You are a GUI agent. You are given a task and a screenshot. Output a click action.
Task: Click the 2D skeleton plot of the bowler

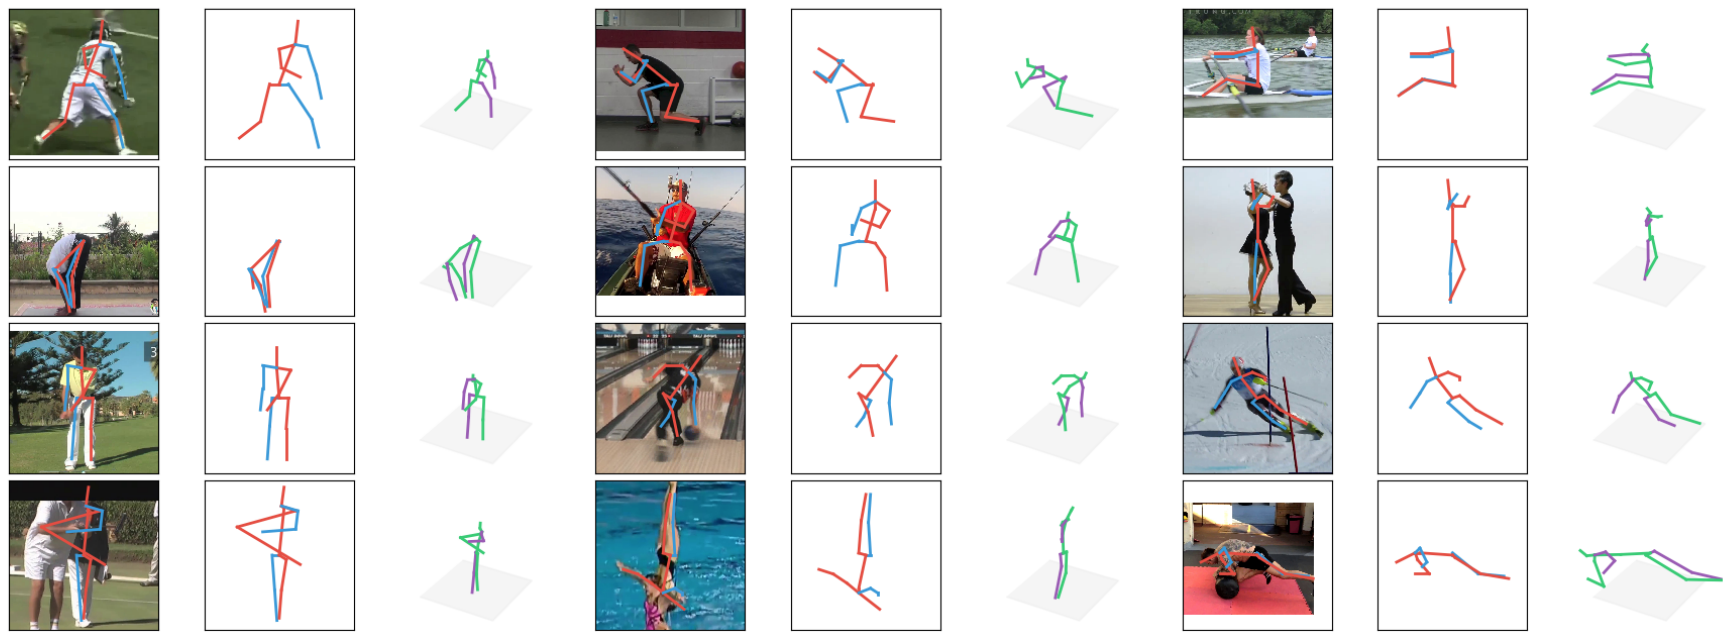[x=866, y=398]
